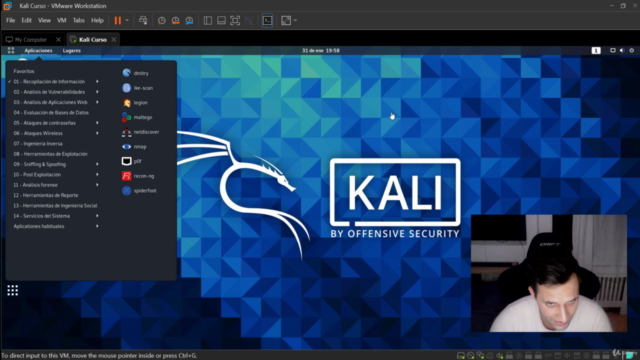Toggle the VMware library sidebar
The height and width of the screenshot is (360, 640).
[208, 20]
